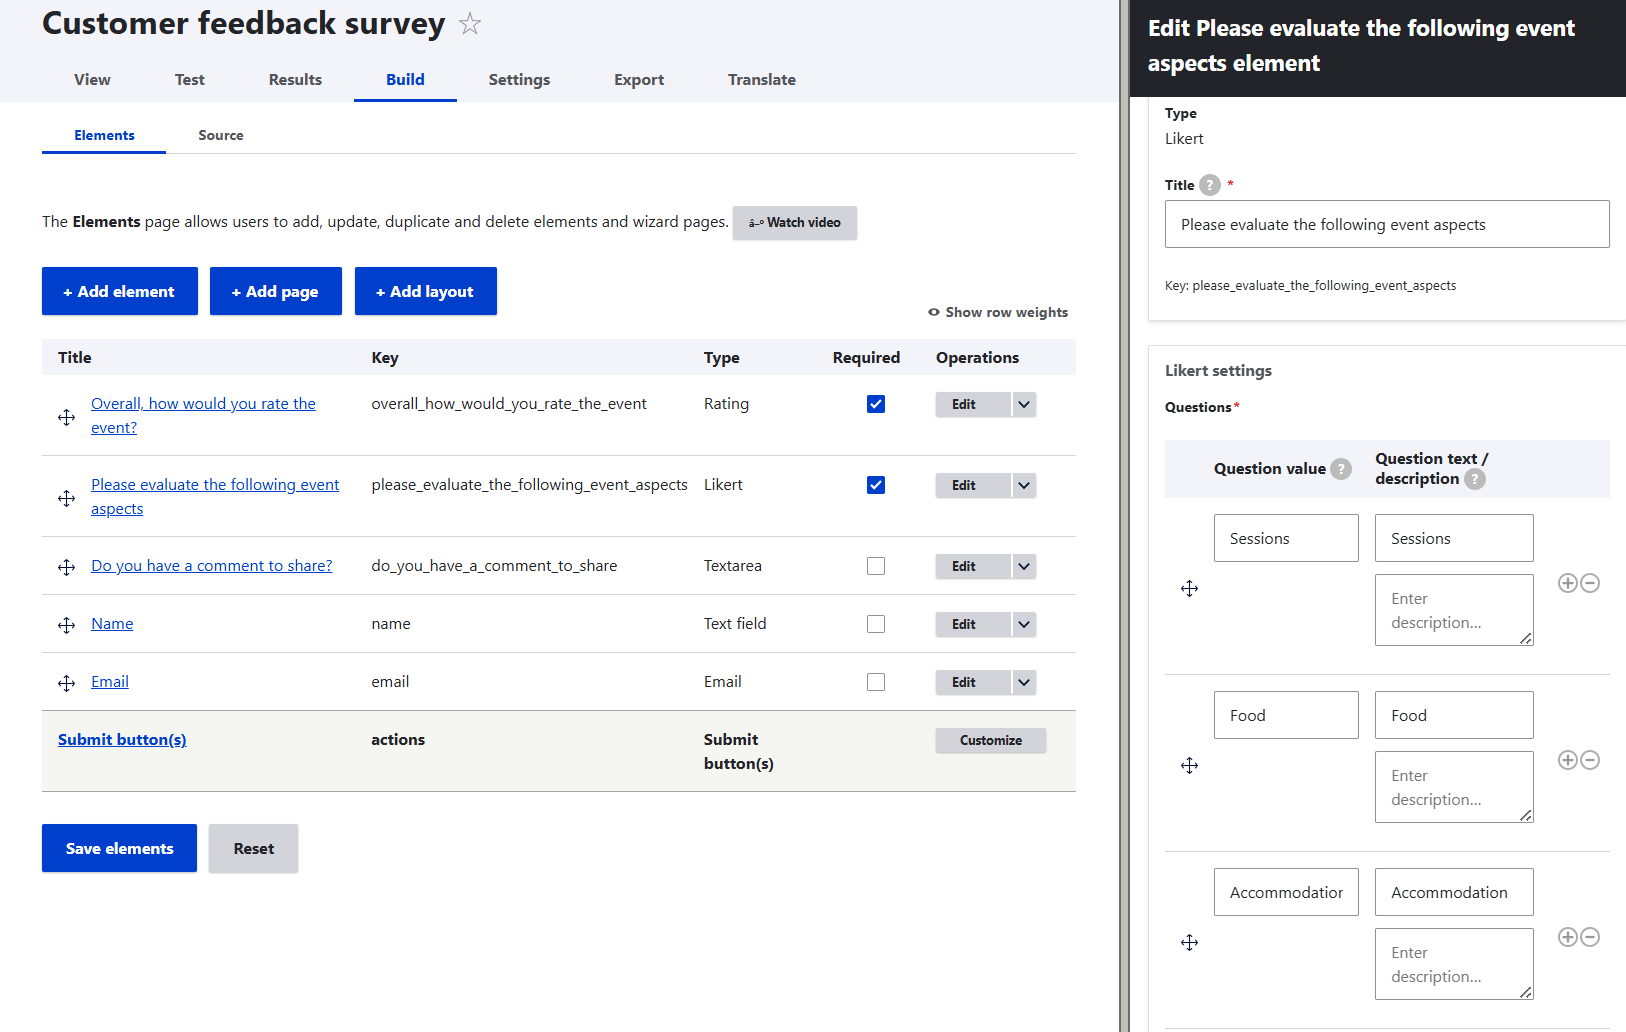This screenshot has height=1032, width=1626.
Task: Open the 'Do you have a comment to share?' link
Action: pos(212,566)
